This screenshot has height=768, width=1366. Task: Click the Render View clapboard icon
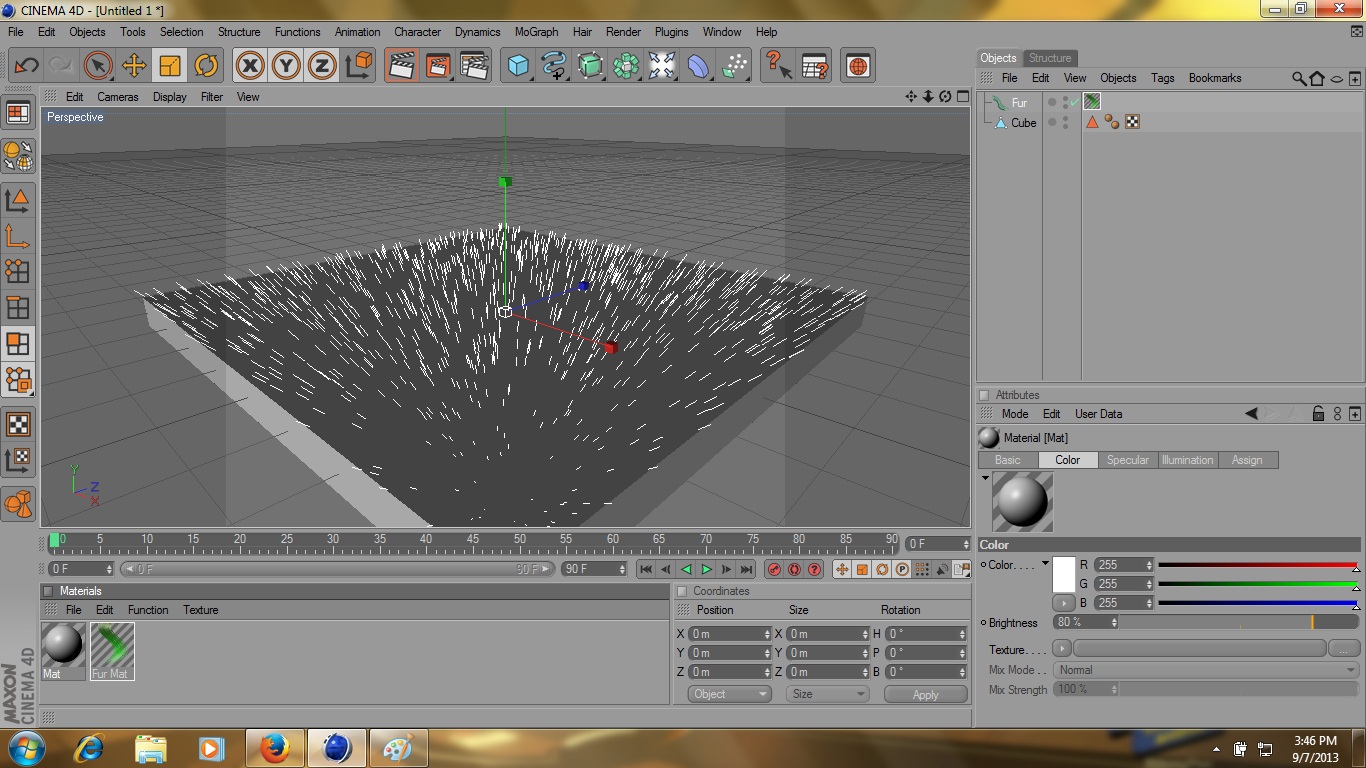click(401, 66)
